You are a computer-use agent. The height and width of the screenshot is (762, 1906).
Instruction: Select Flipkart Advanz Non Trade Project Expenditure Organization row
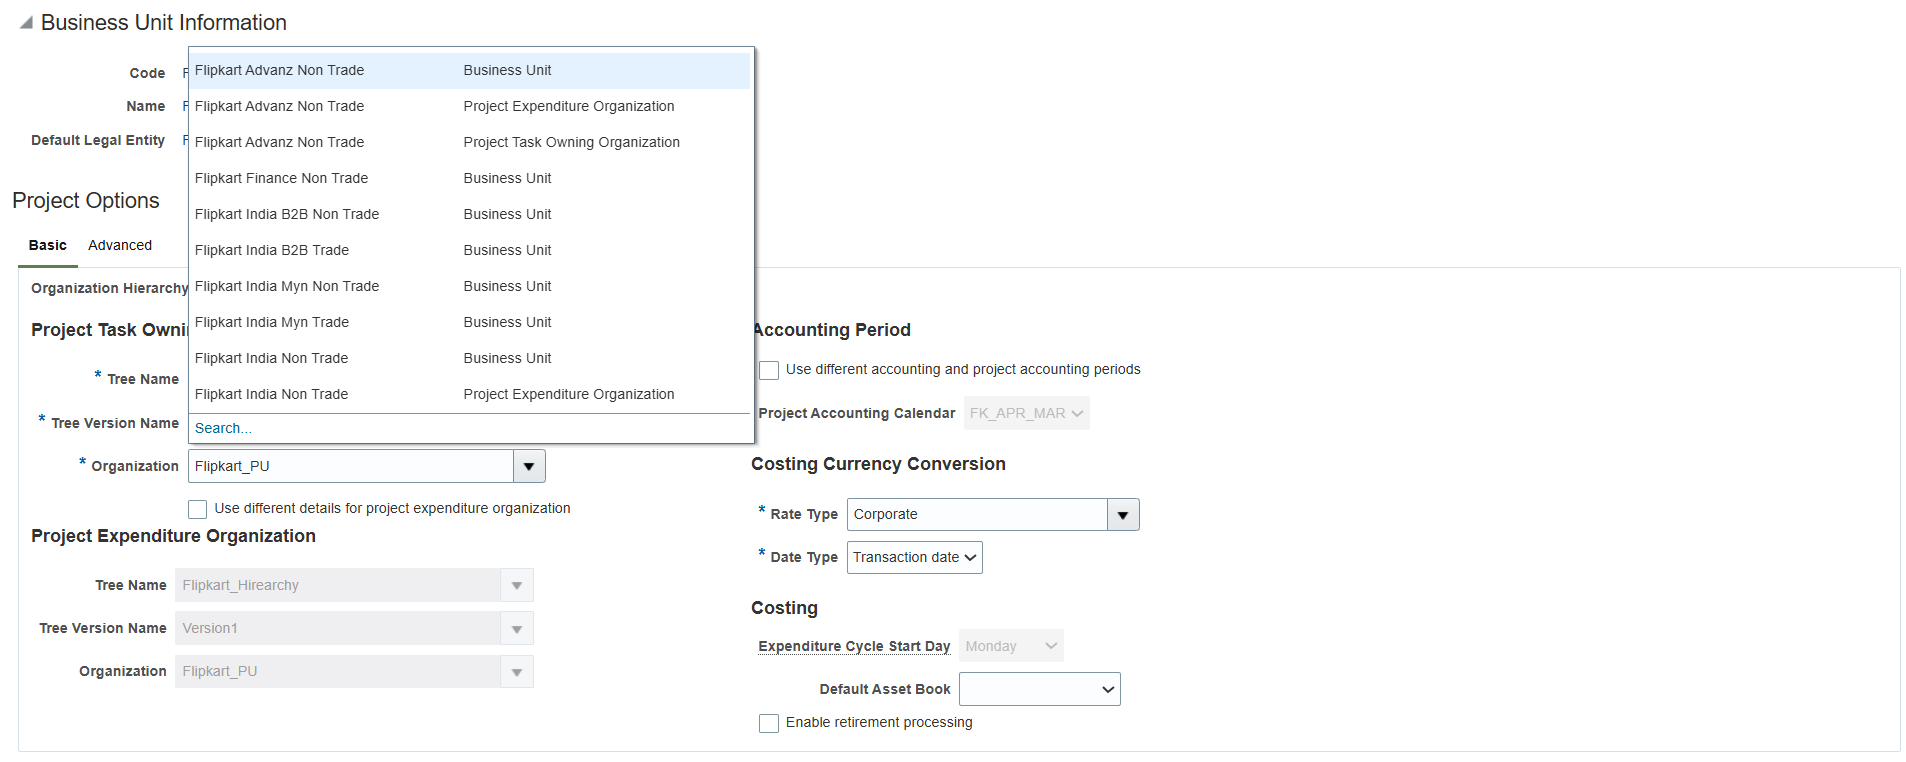point(470,106)
